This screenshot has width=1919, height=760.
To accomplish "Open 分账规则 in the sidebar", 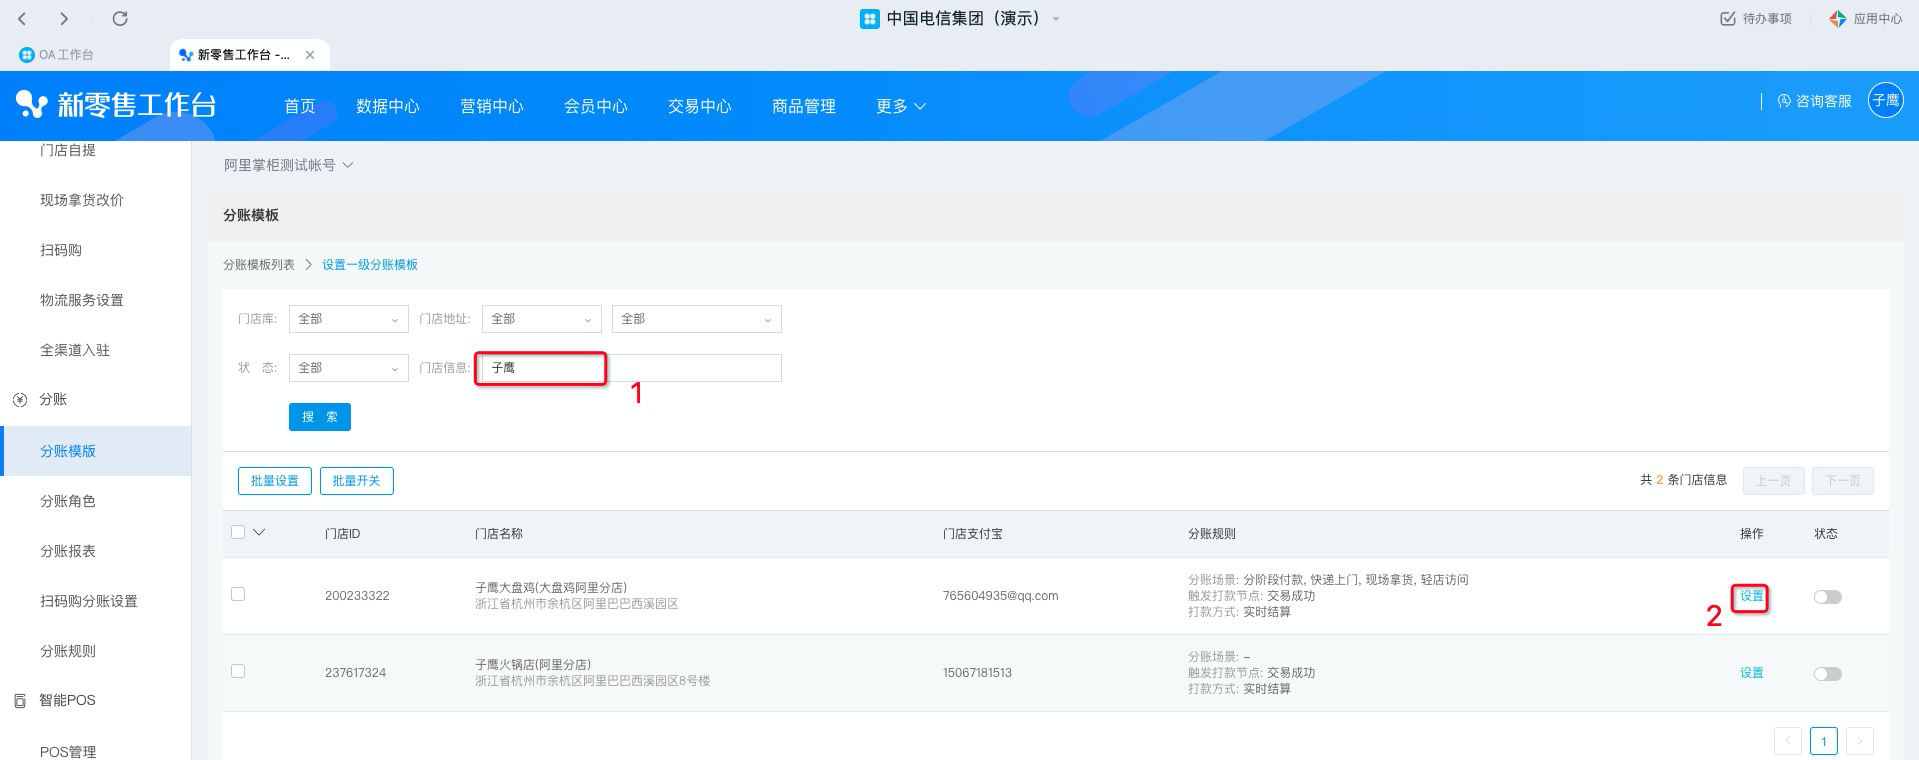I will [x=68, y=651].
